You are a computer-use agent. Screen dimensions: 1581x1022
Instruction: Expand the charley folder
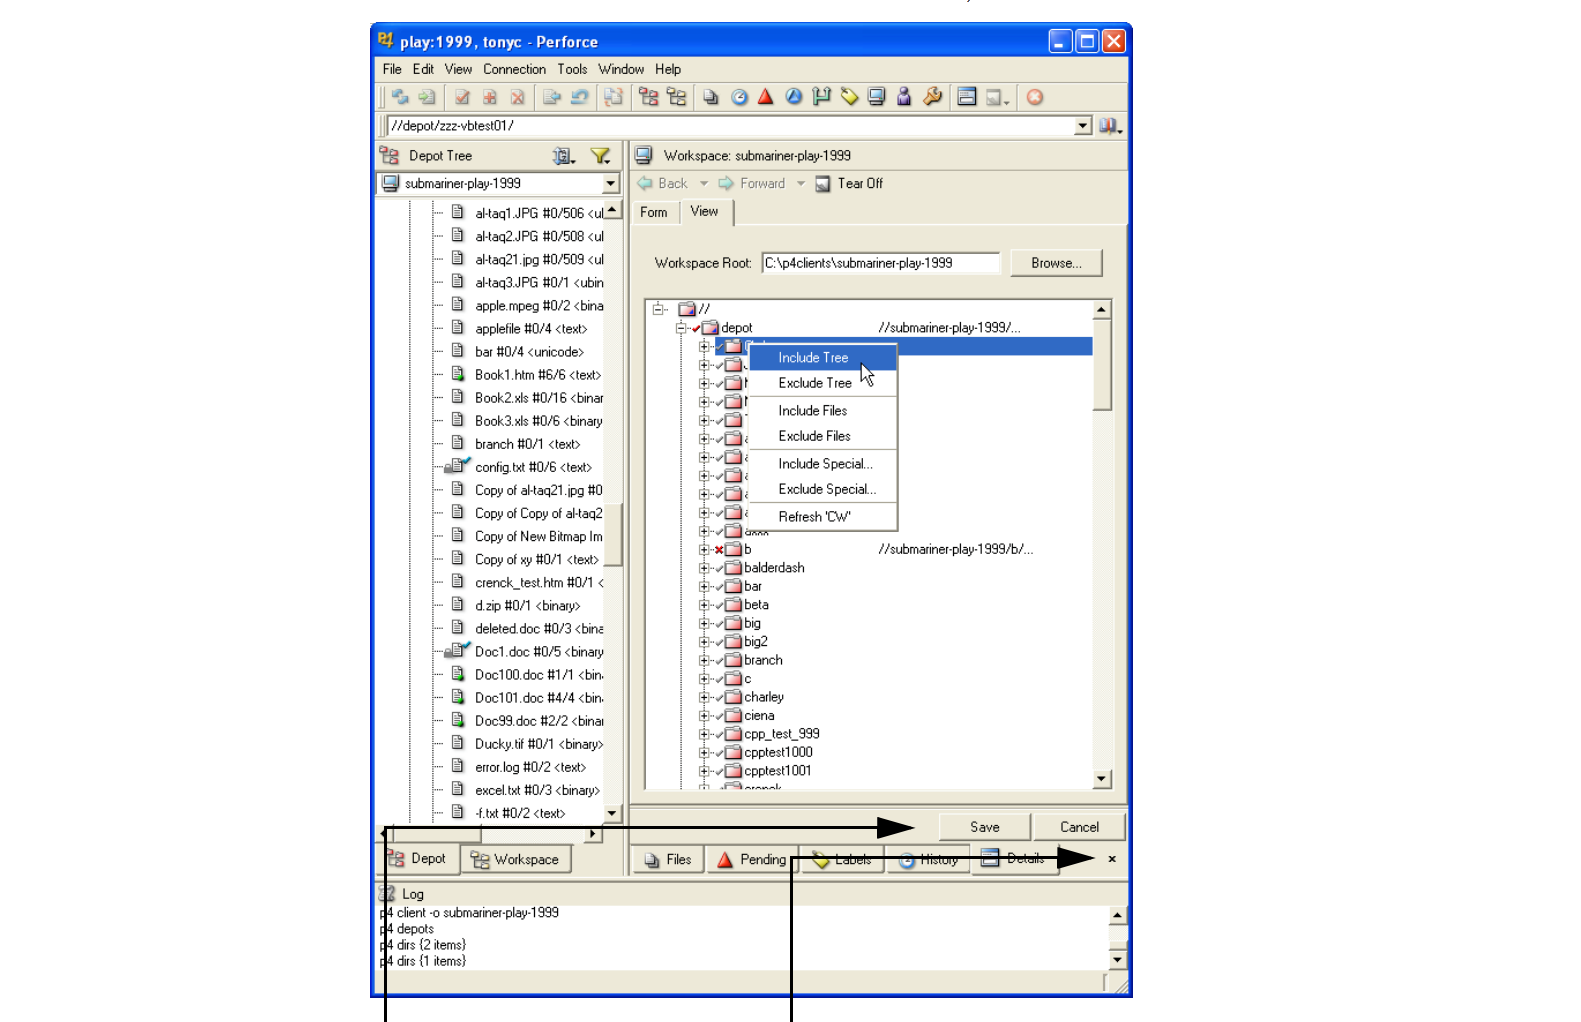pyautogui.click(x=704, y=697)
